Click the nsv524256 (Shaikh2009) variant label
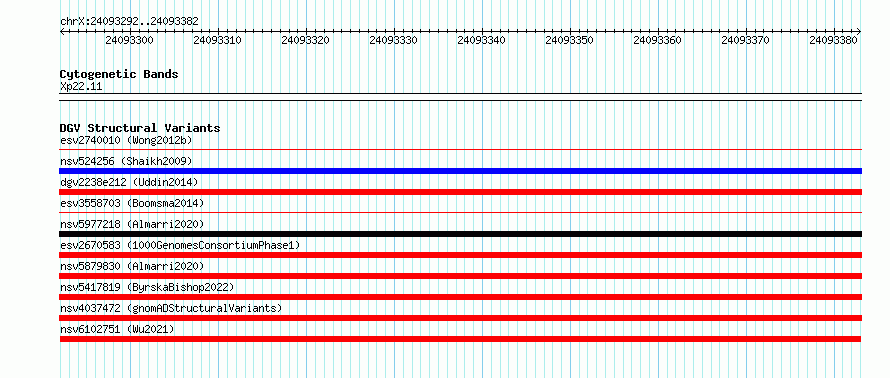This screenshot has height=378, width=890. coord(126,161)
